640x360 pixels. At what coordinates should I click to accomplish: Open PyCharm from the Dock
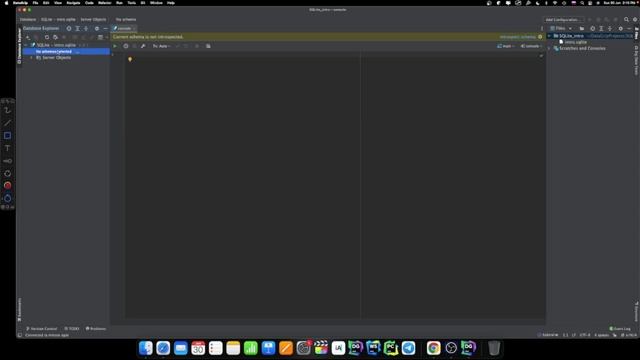[391, 348]
